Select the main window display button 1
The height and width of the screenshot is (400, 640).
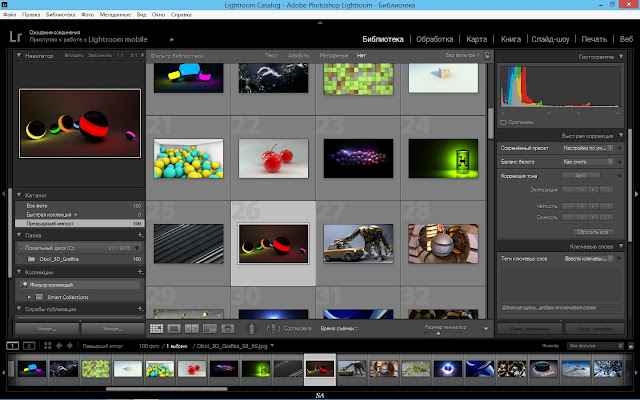point(13,346)
